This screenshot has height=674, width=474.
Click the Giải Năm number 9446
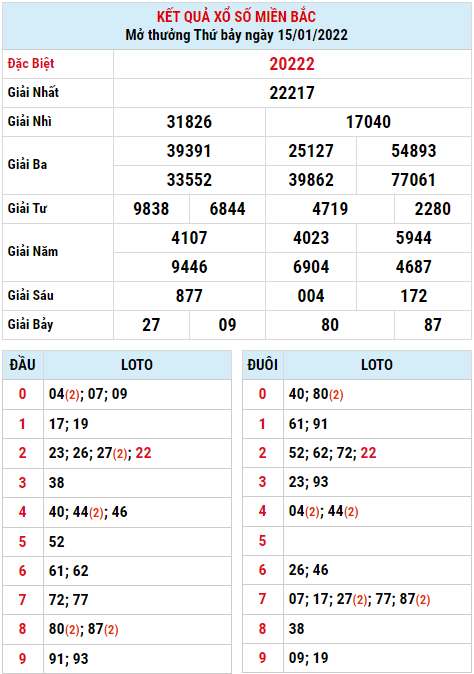click(189, 267)
